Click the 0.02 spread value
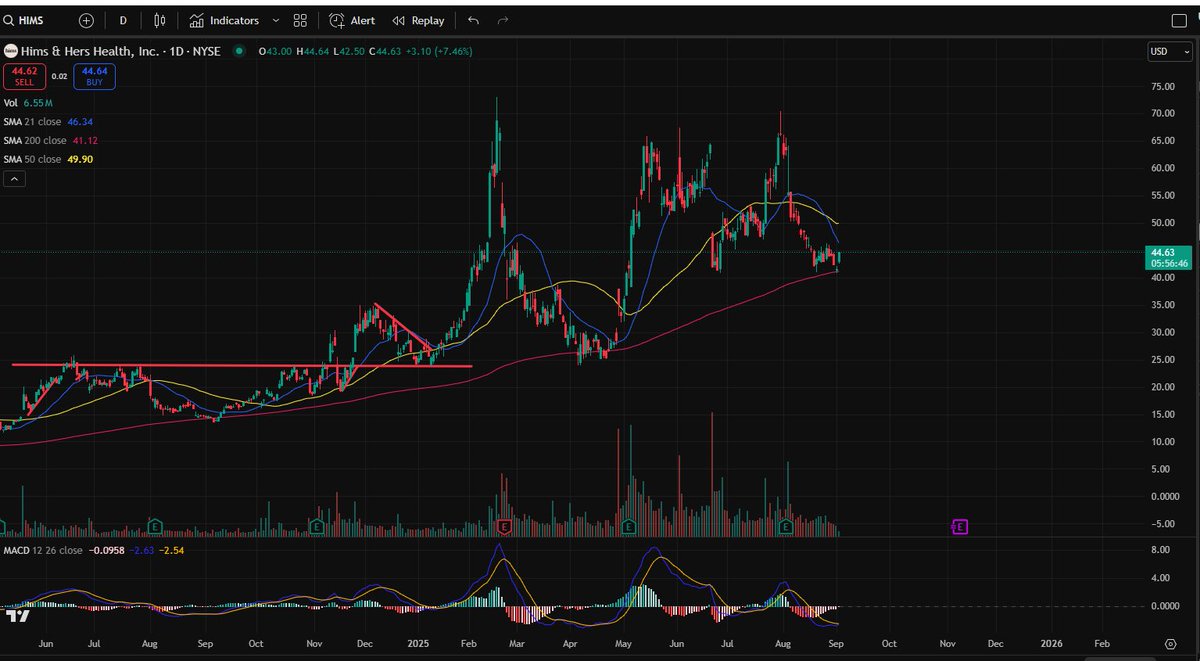Screen dimensions: 1200x661 coord(59,76)
